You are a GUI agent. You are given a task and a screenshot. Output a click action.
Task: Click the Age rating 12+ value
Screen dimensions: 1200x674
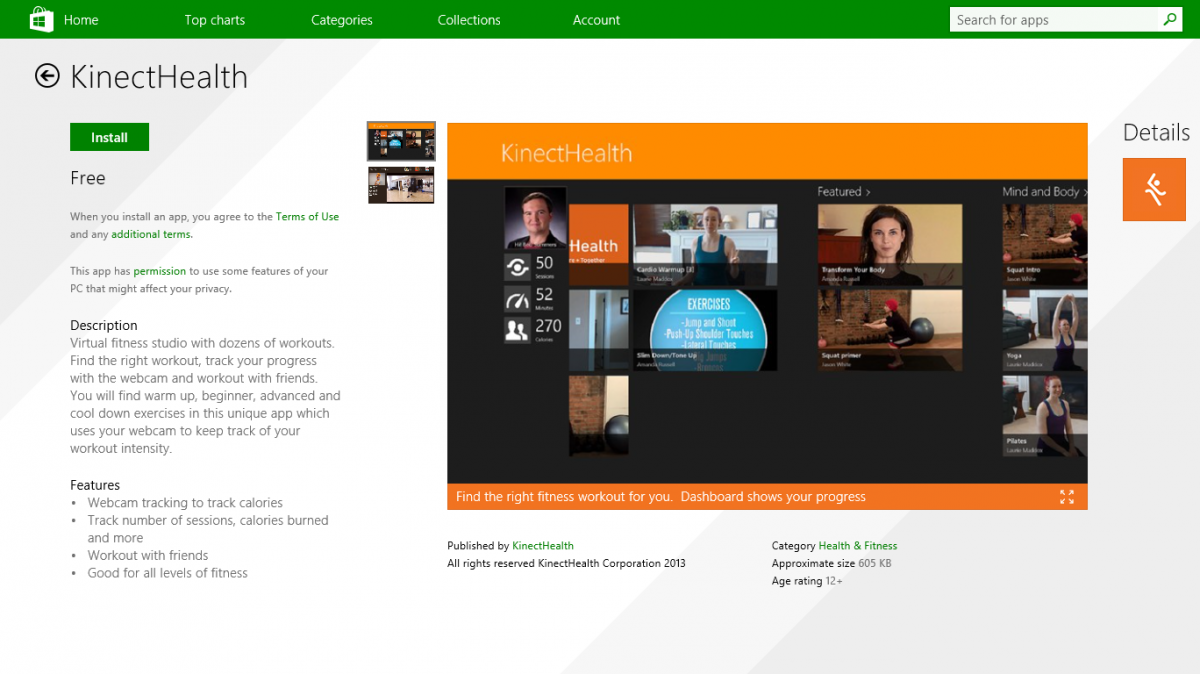click(834, 581)
